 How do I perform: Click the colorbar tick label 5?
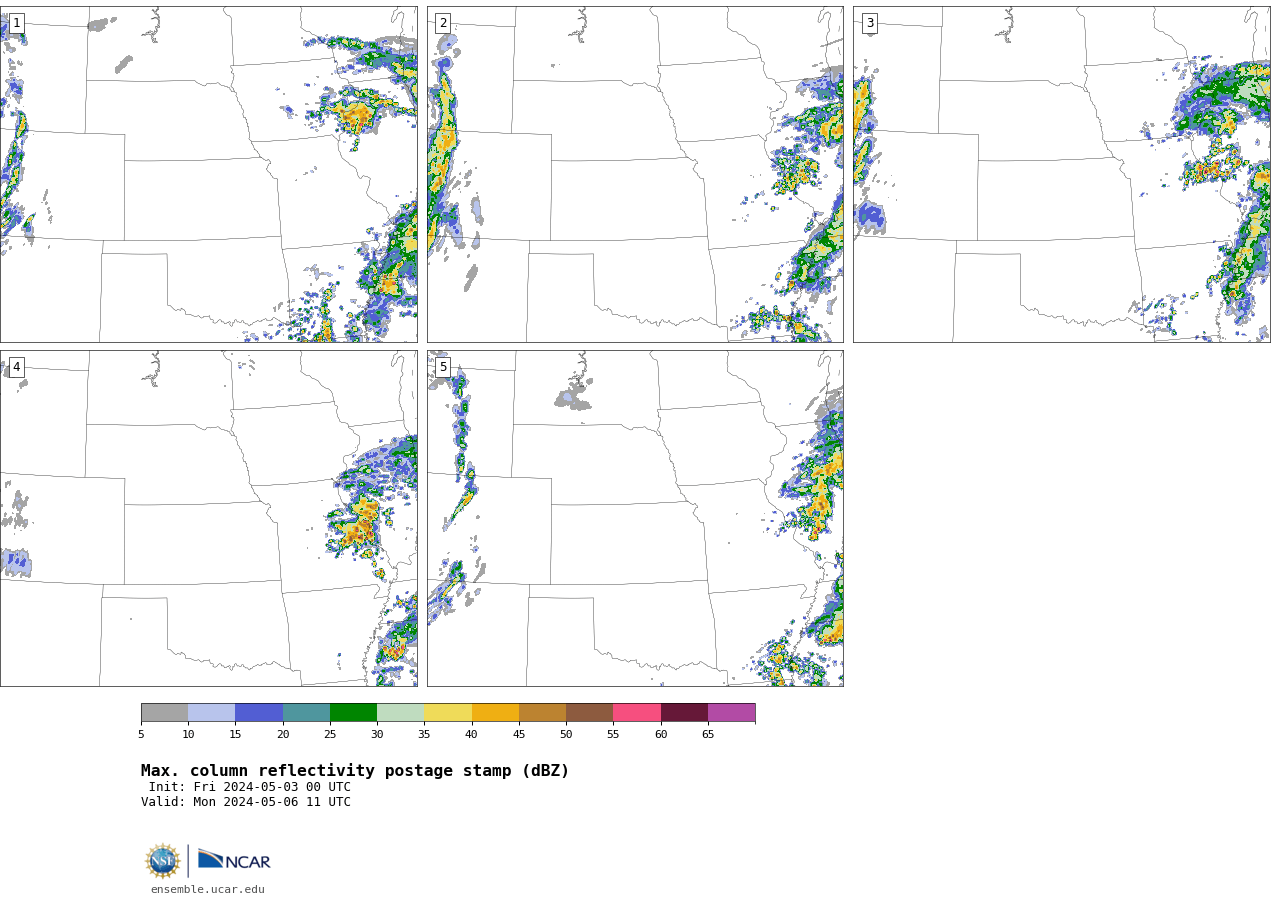(x=141, y=735)
